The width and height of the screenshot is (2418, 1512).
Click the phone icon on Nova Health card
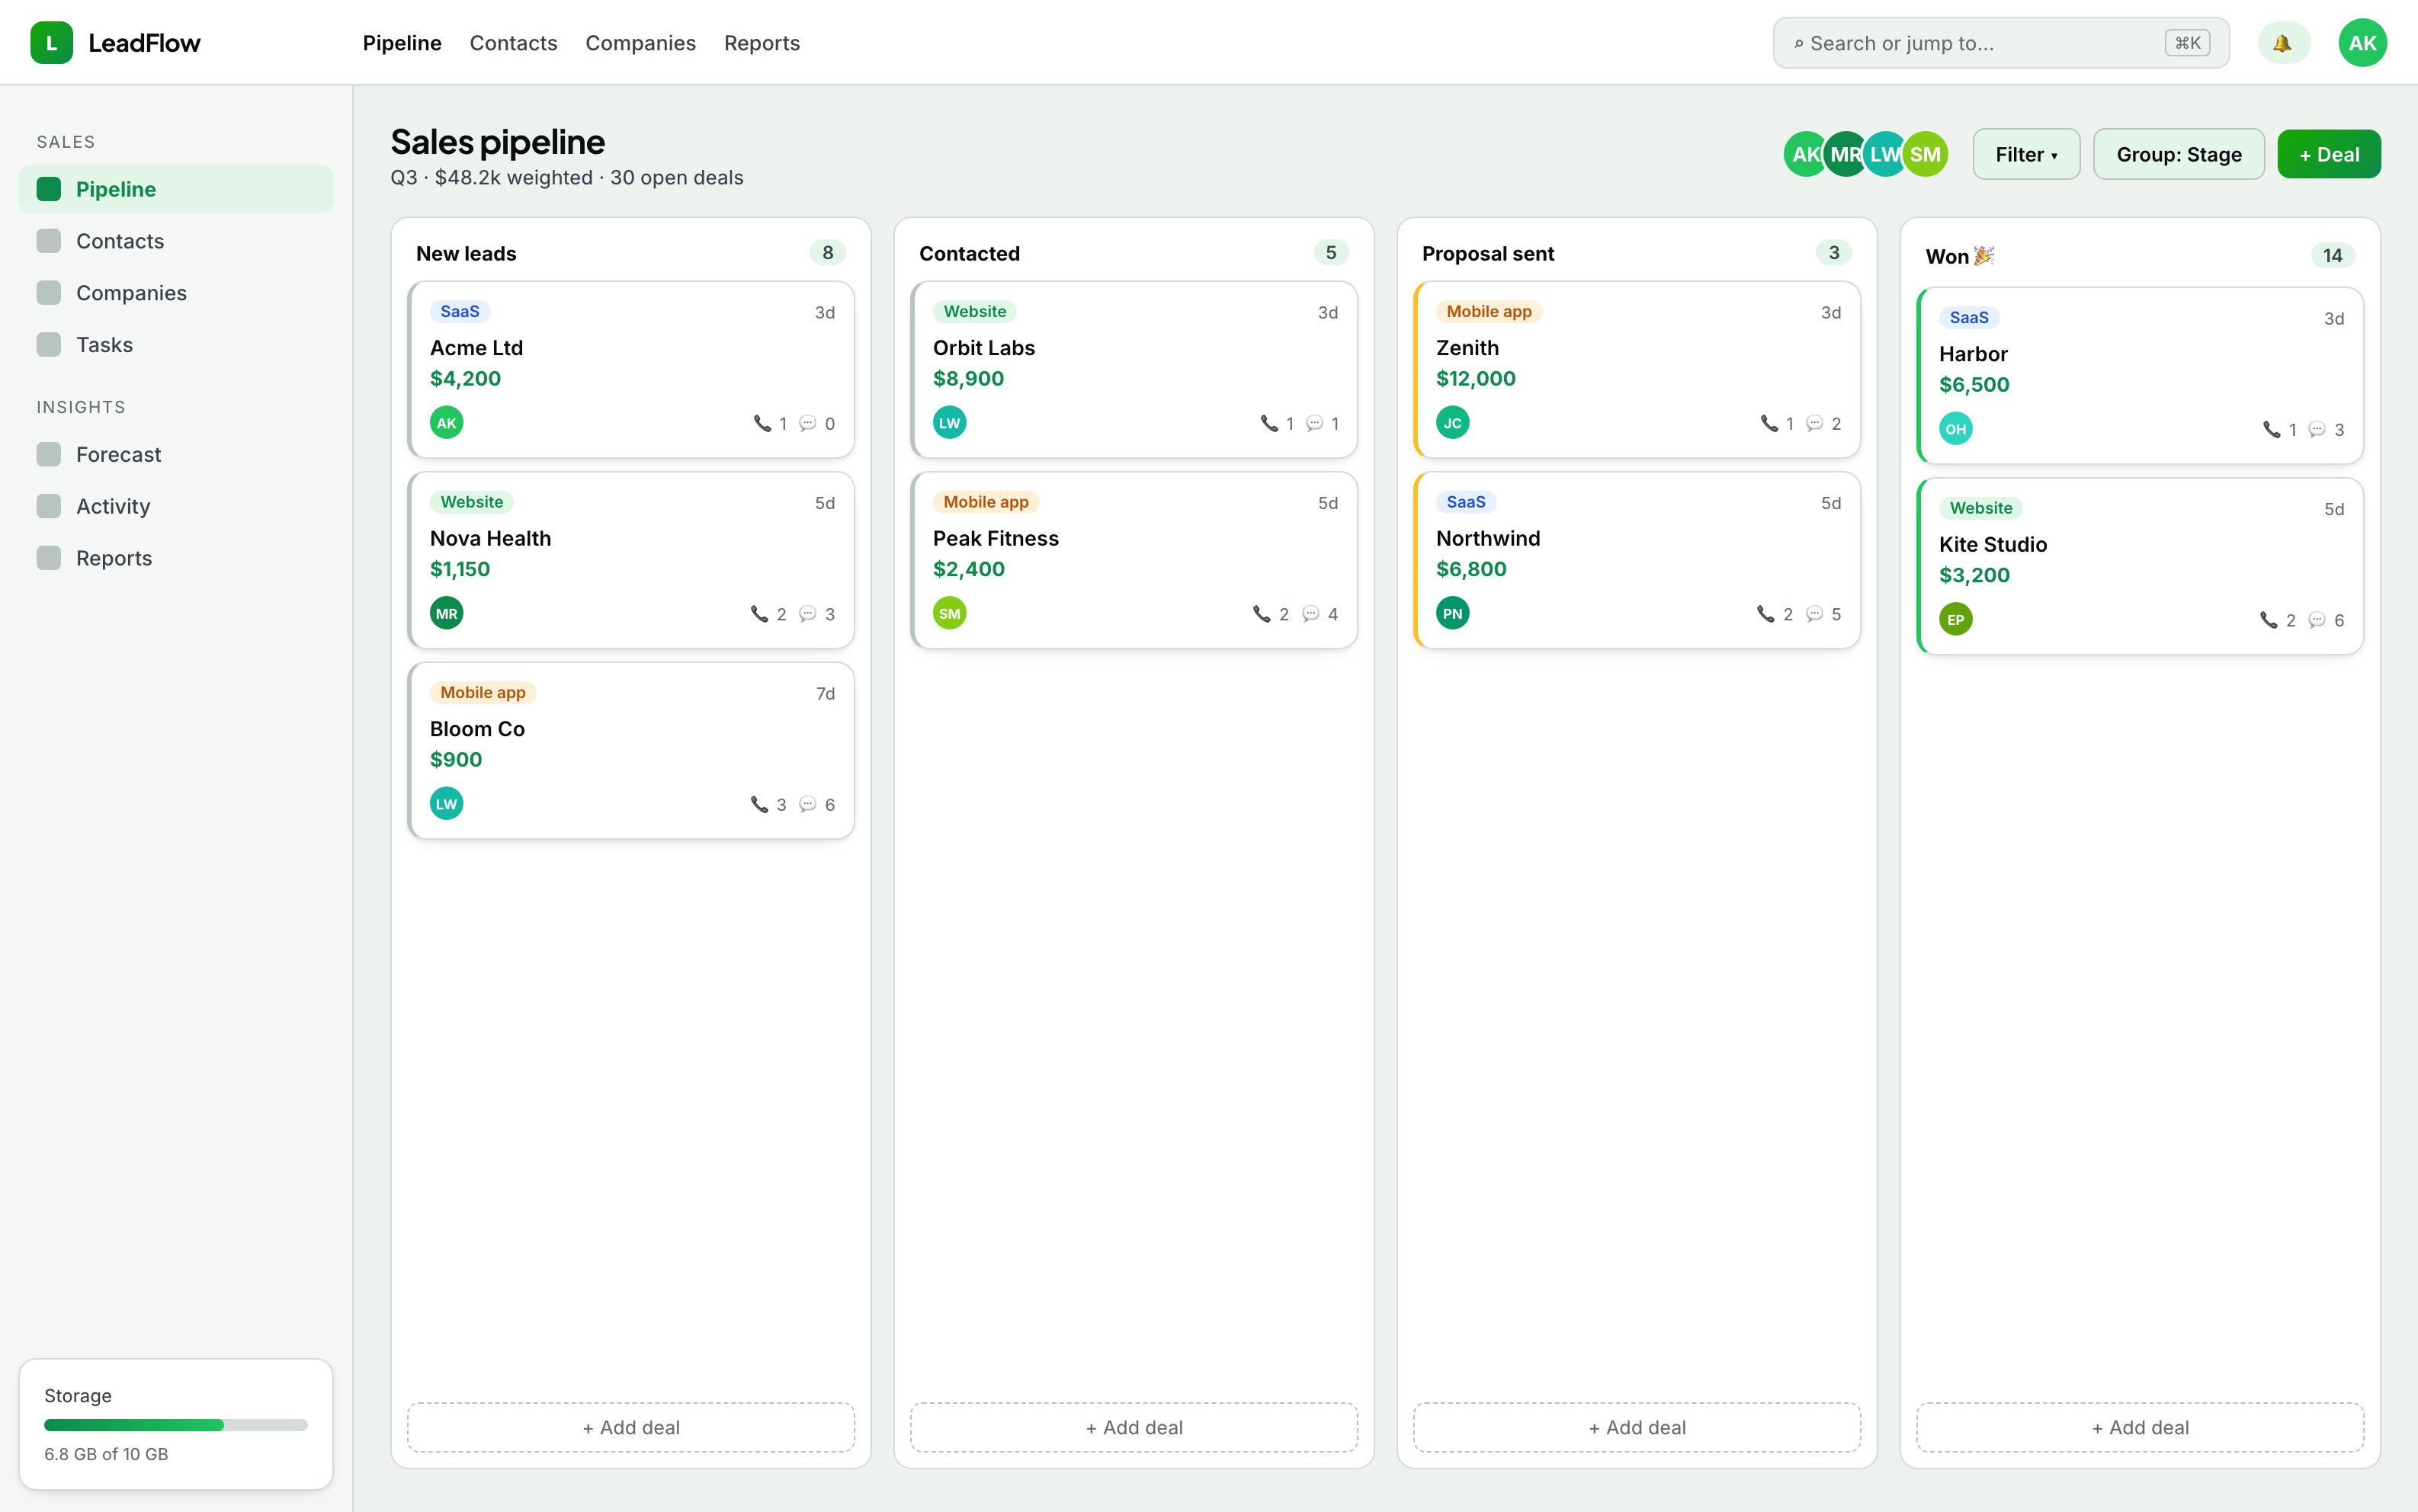click(x=760, y=614)
